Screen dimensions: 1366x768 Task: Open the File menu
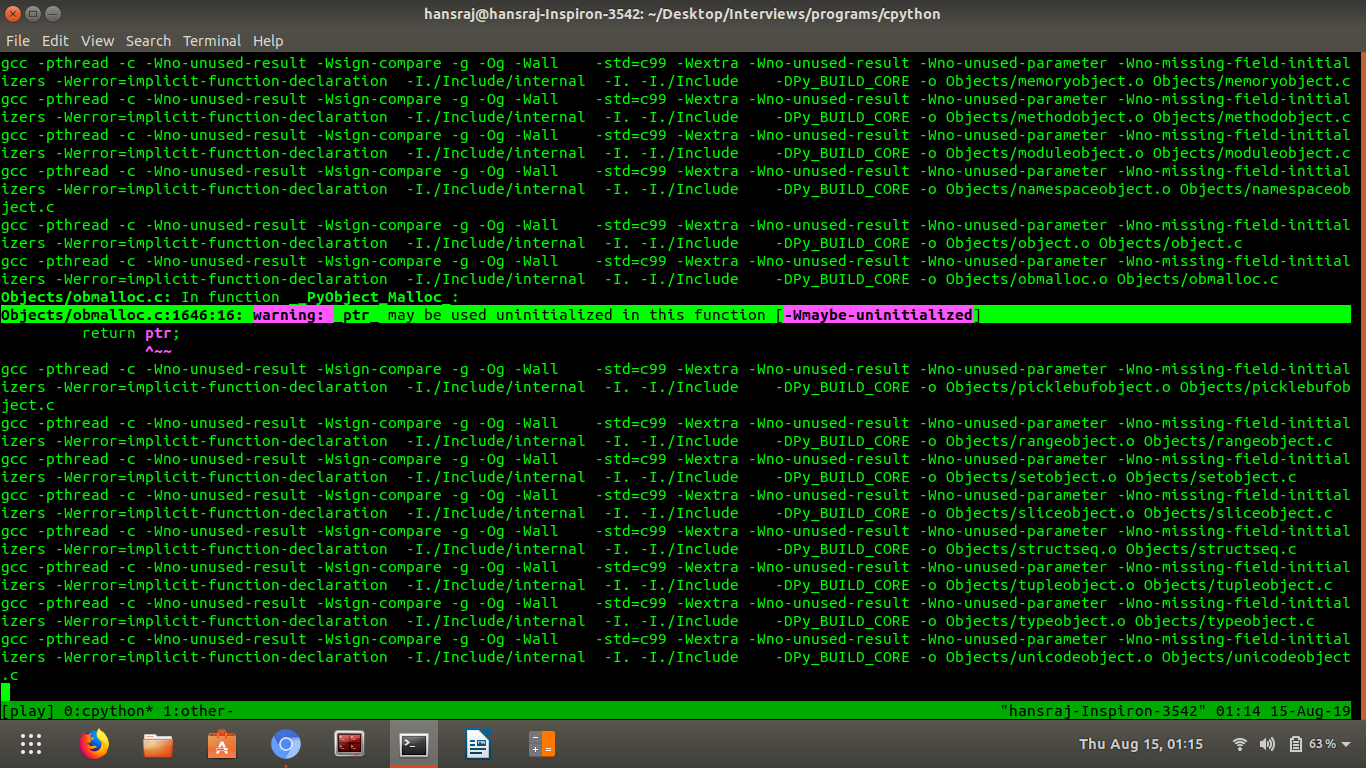point(18,41)
